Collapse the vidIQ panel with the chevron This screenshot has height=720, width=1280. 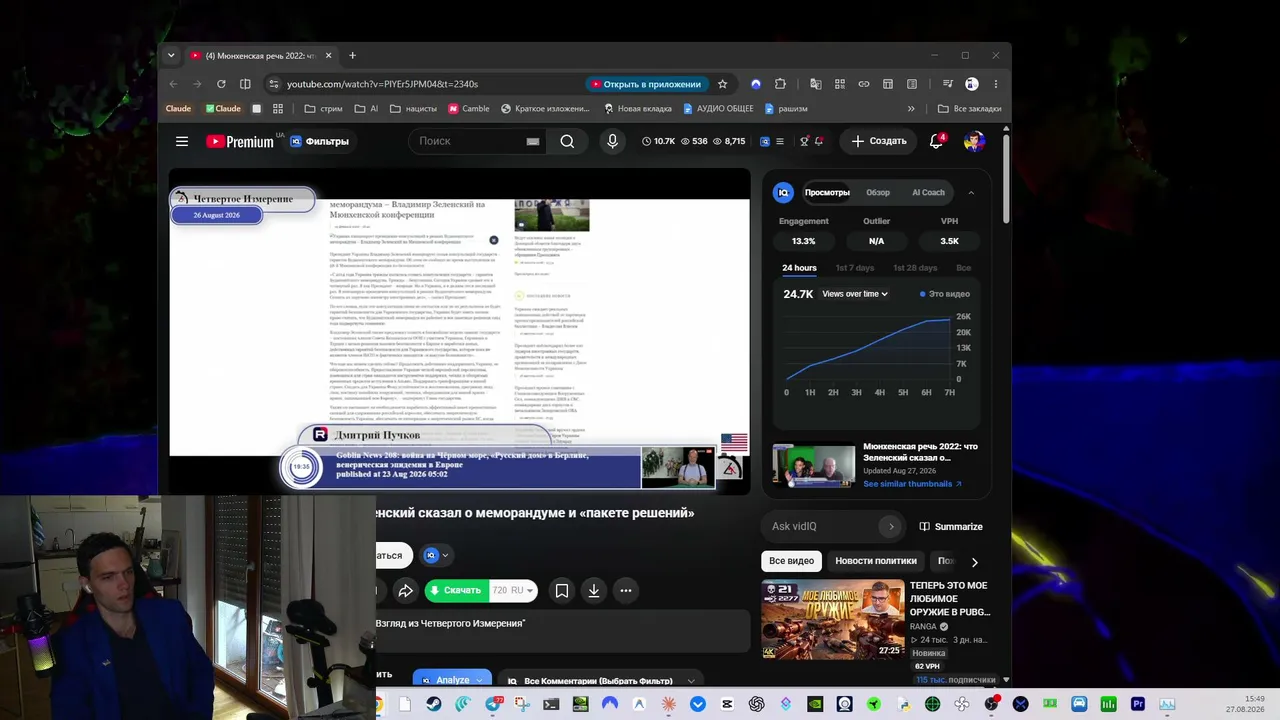pyautogui.click(x=971, y=192)
